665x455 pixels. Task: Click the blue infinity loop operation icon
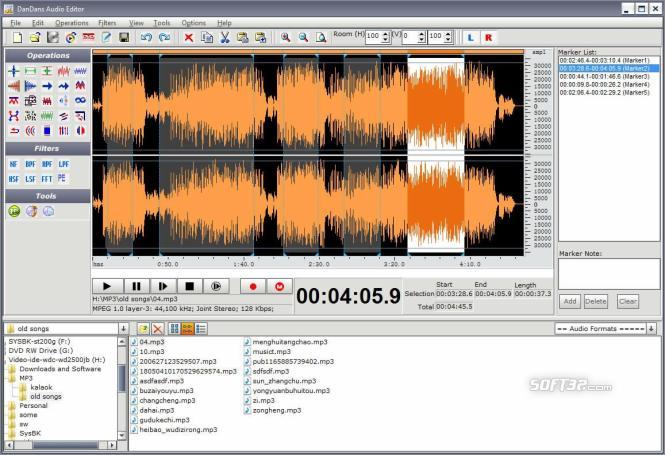pos(80,100)
